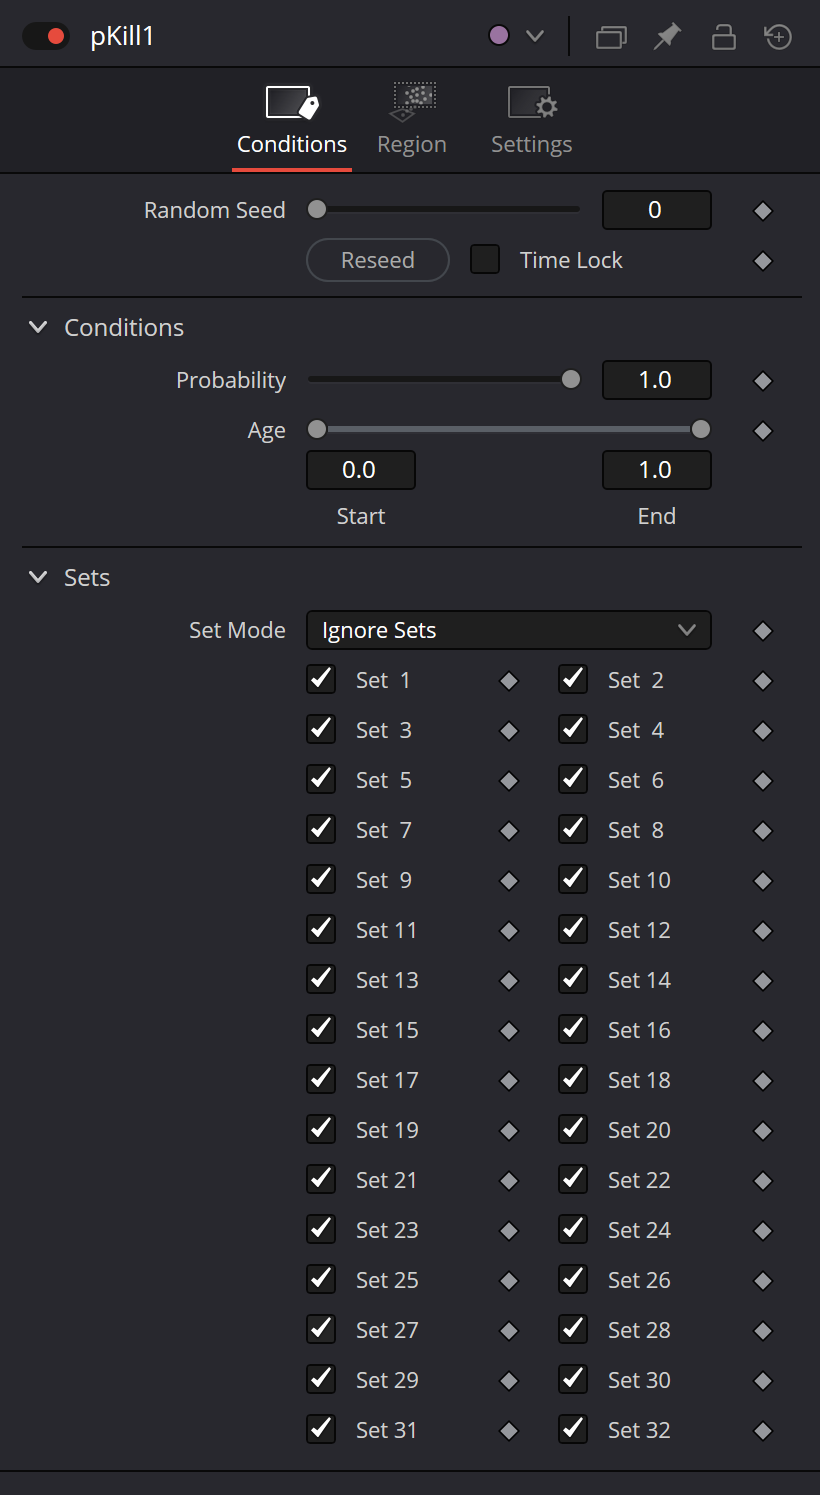The width and height of the screenshot is (820, 1495).
Task: Add keyframe for Set 11
Action: click(x=509, y=931)
